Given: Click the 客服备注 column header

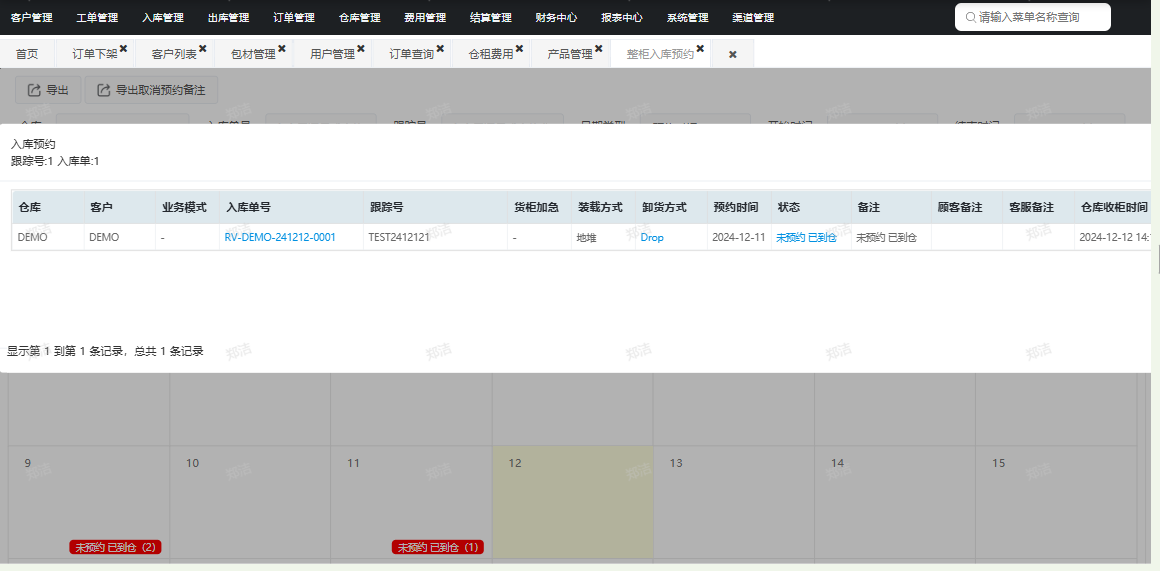Looking at the screenshot, I should 1039,207.
